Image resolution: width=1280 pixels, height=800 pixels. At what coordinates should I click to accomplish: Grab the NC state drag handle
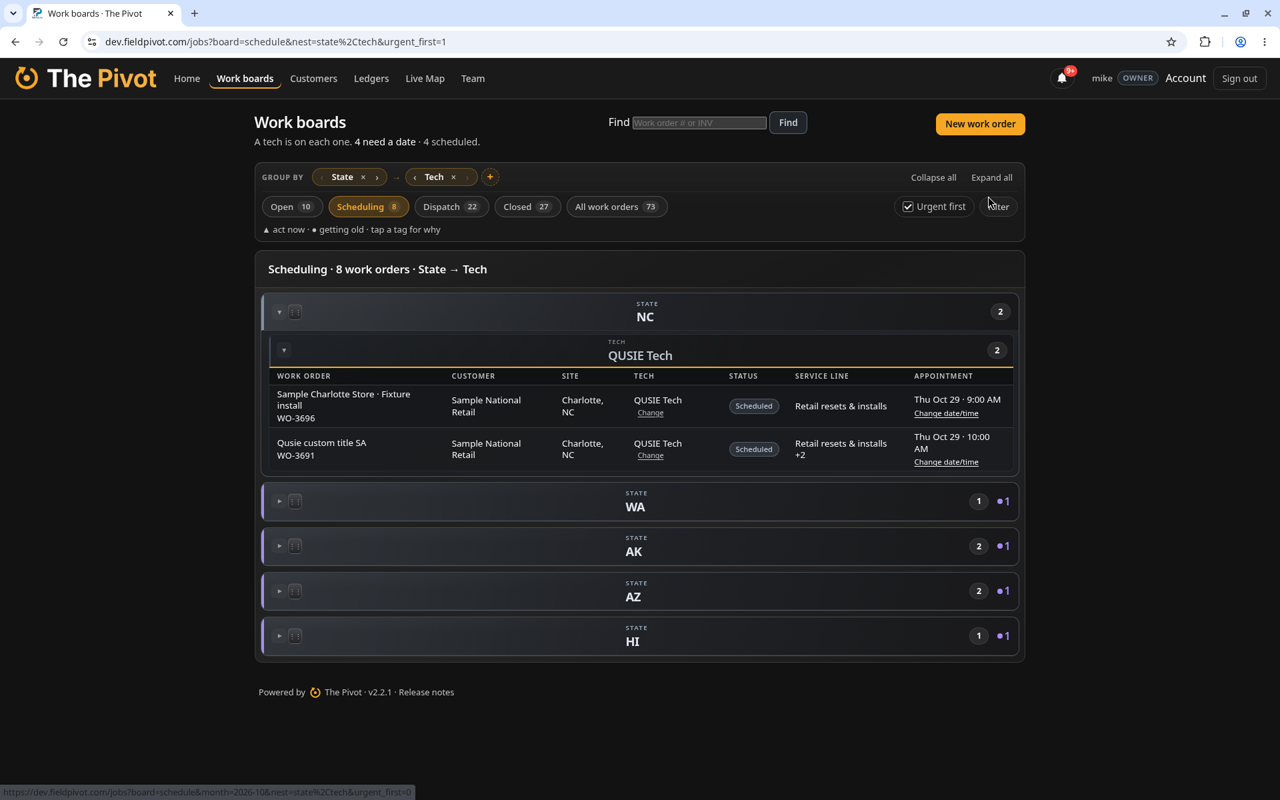[x=295, y=312]
